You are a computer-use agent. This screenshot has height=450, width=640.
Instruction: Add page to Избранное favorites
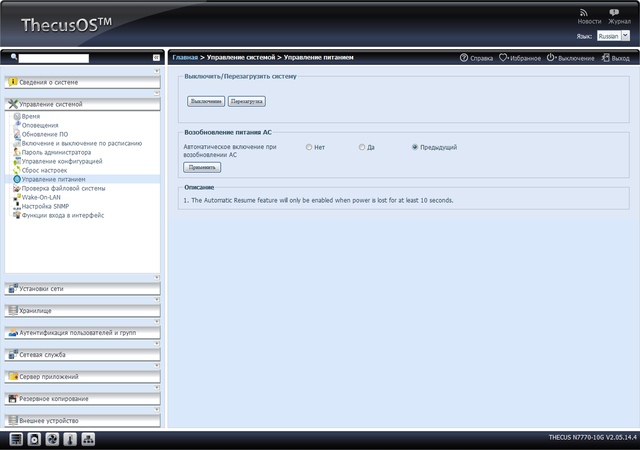(x=520, y=58)
